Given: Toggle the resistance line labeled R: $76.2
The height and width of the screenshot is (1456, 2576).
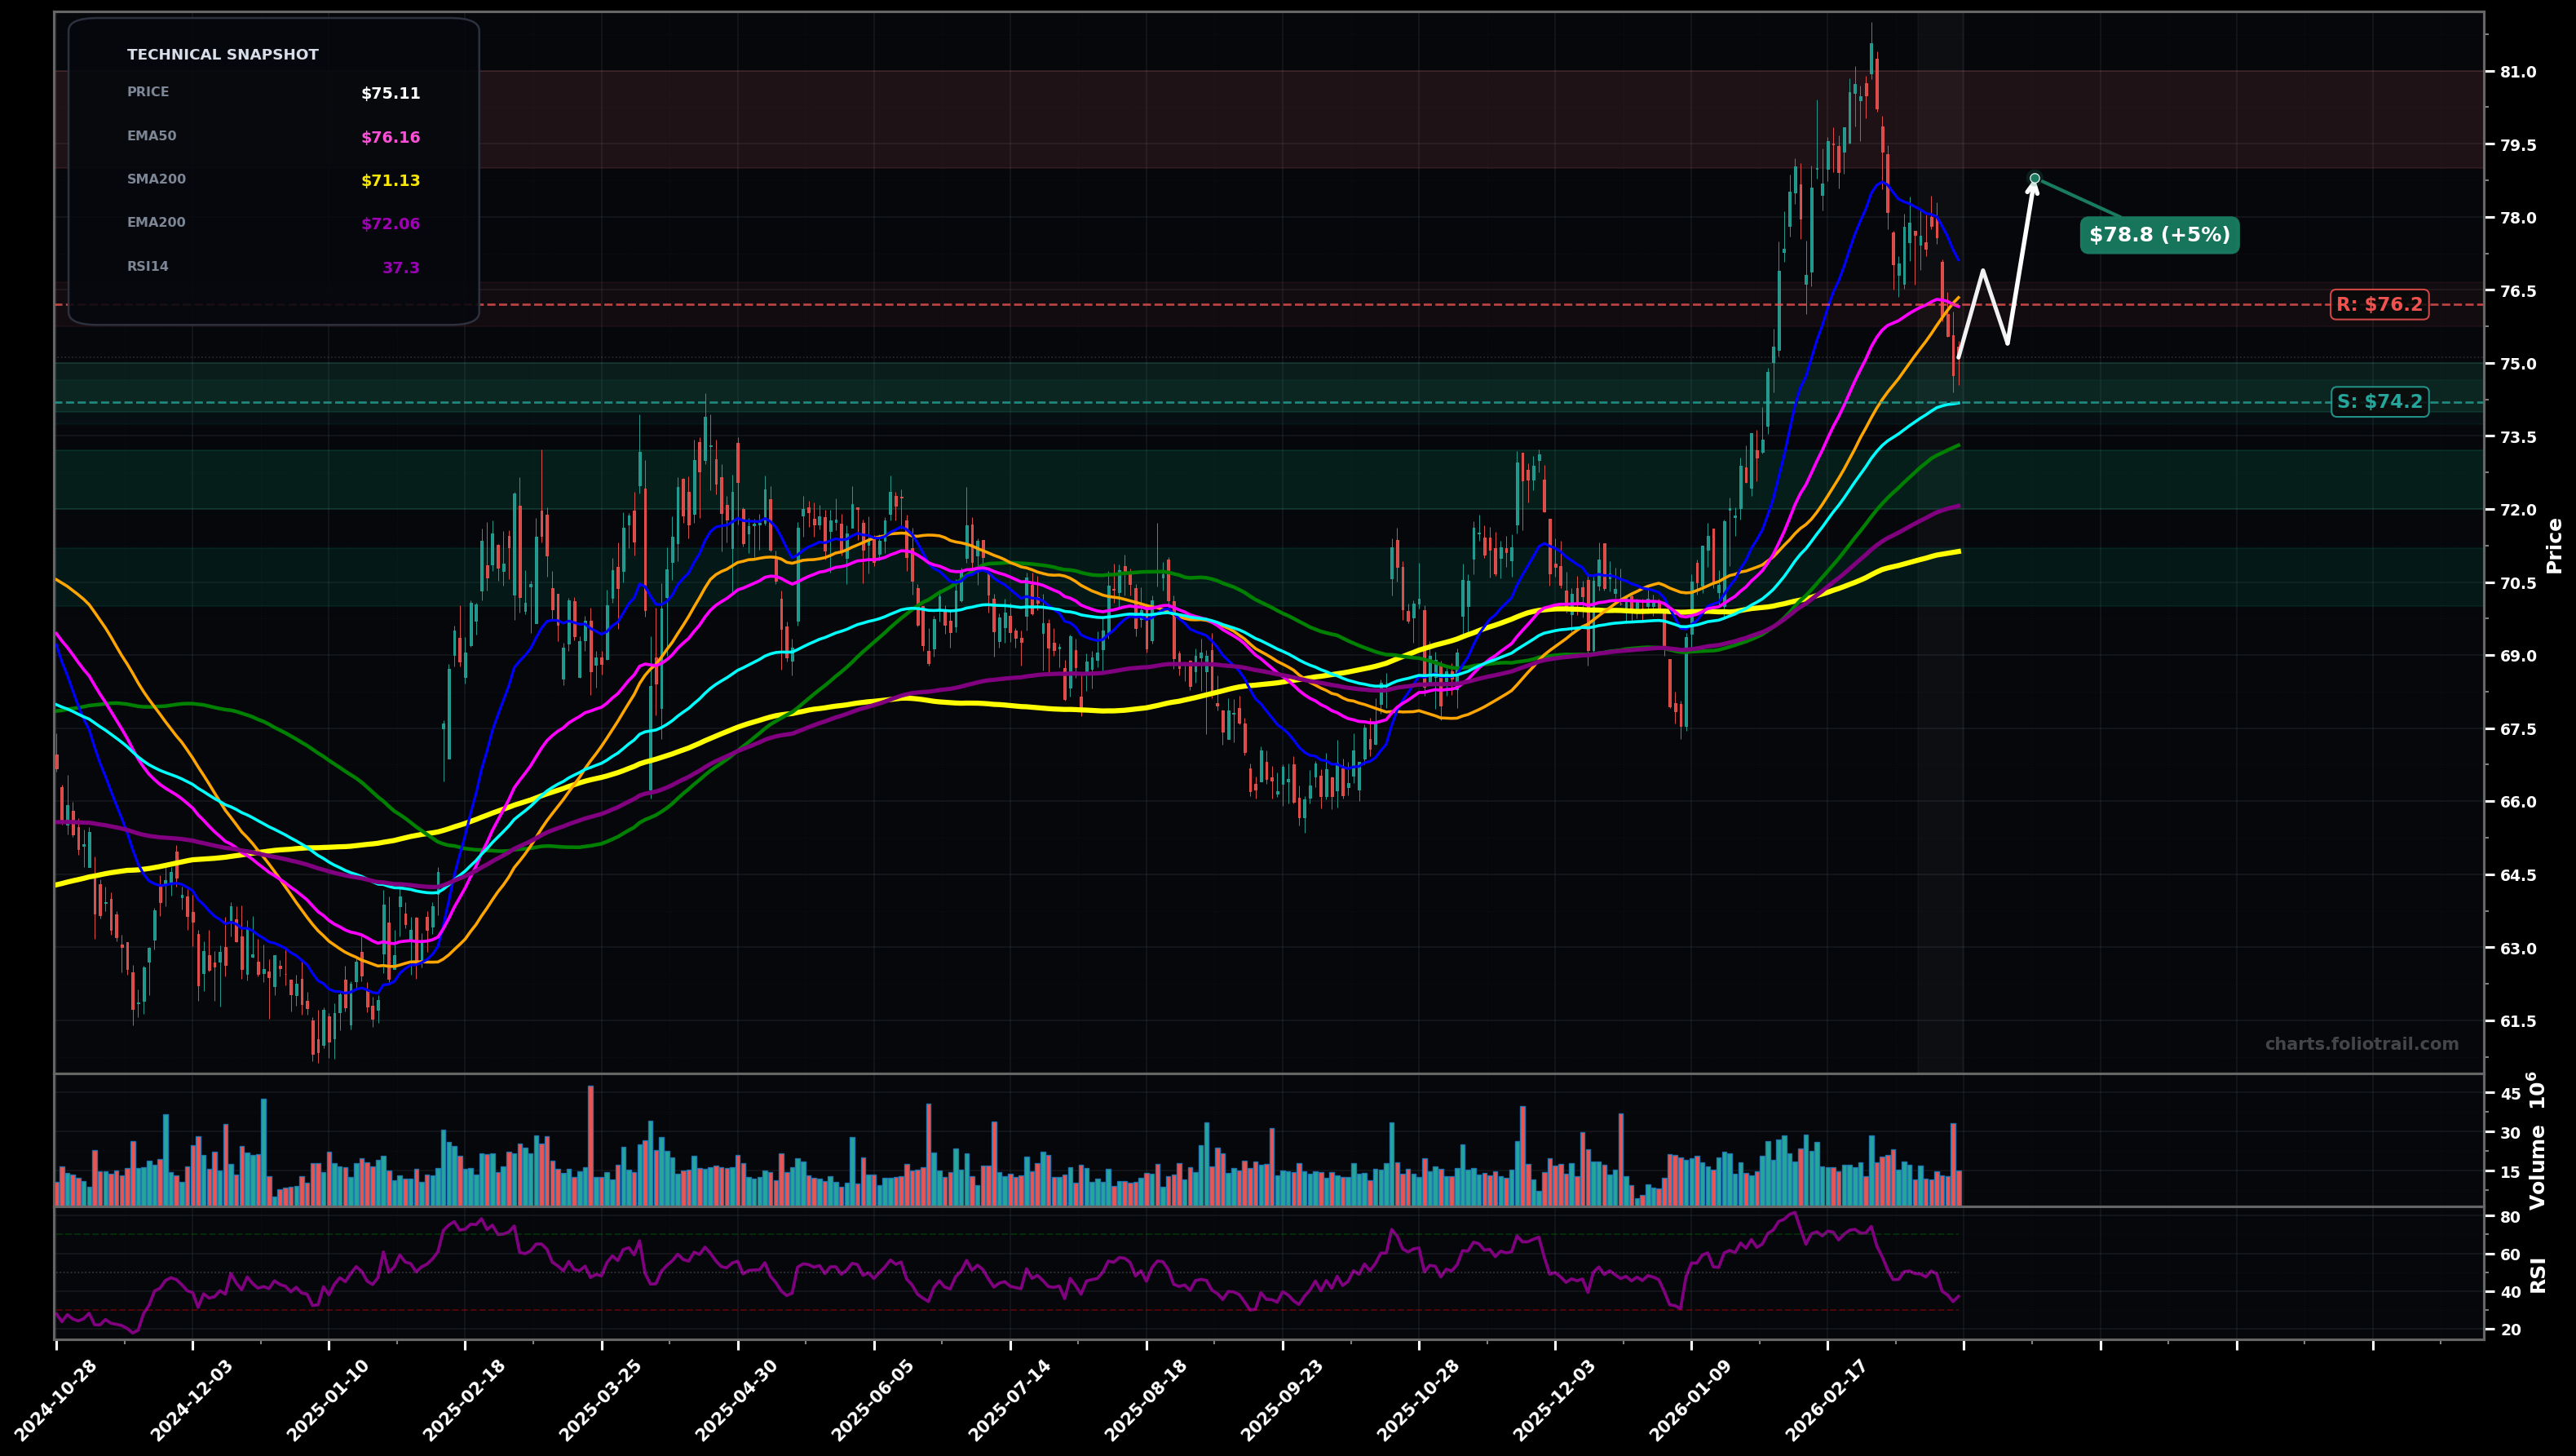Looking at the screenshot, I should point(2380,305).
